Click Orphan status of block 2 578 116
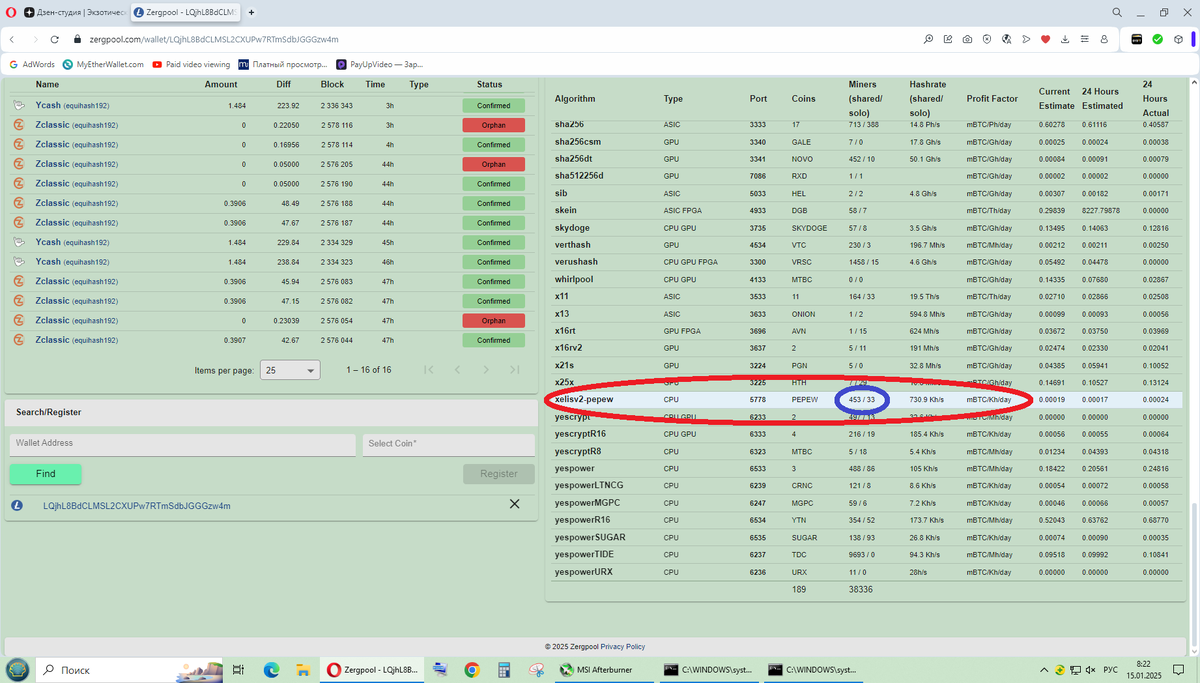Image resolution: width=1200 pixels, height=683 pixels. 494,125
